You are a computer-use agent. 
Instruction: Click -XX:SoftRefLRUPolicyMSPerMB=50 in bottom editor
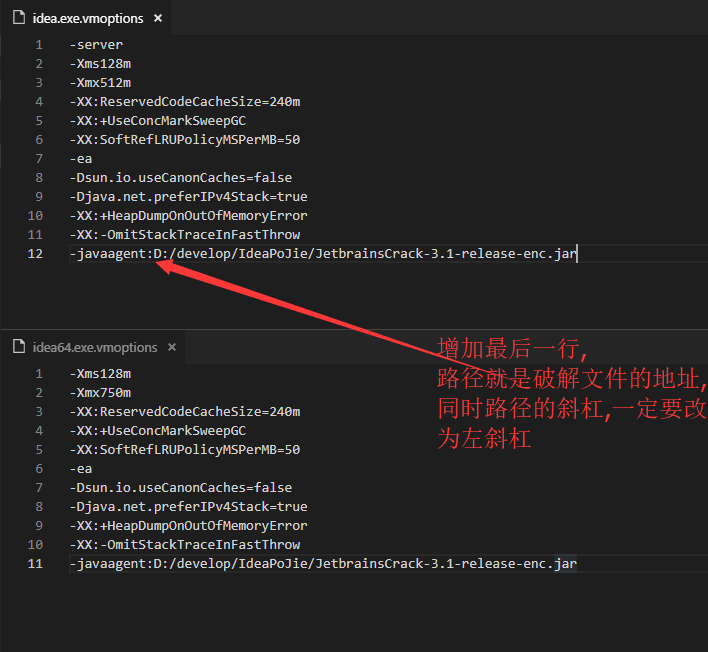point(185,450)
